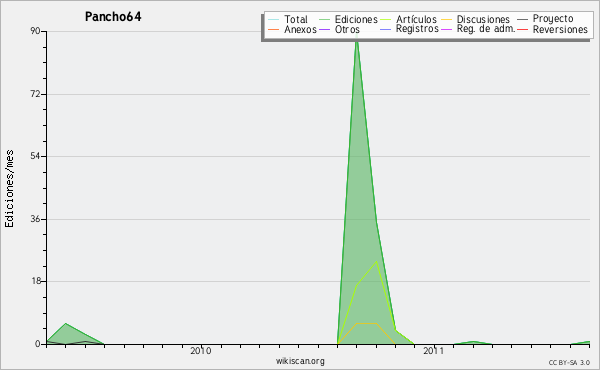Click the CC BY-SA 3.0 license text
Screen dimensions: 600x370
tap(569, 363)
